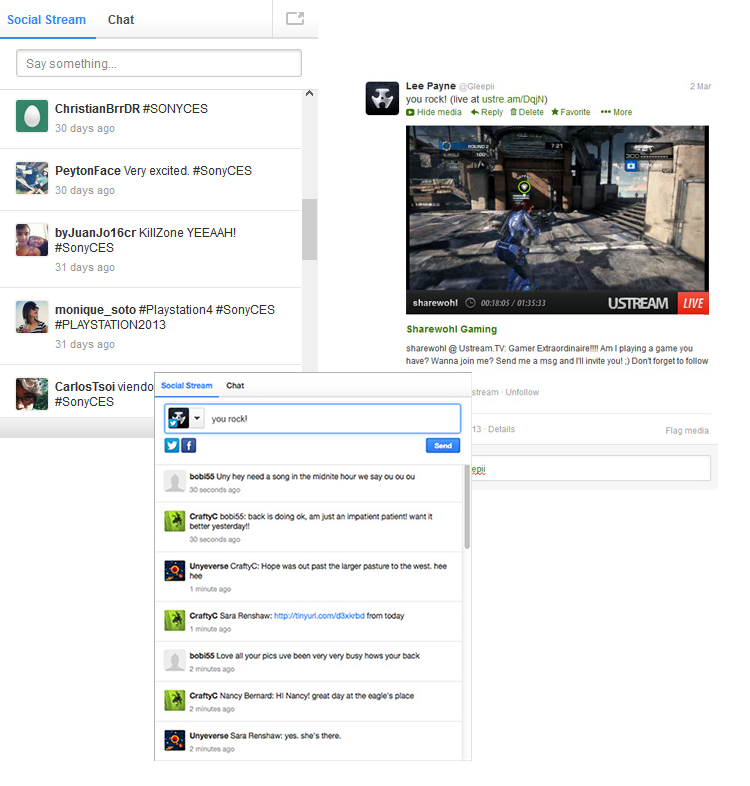Viewport: 750px width, 786px height.
Task: Open the account avatar dropdown arrow
Action: point(198,418)
